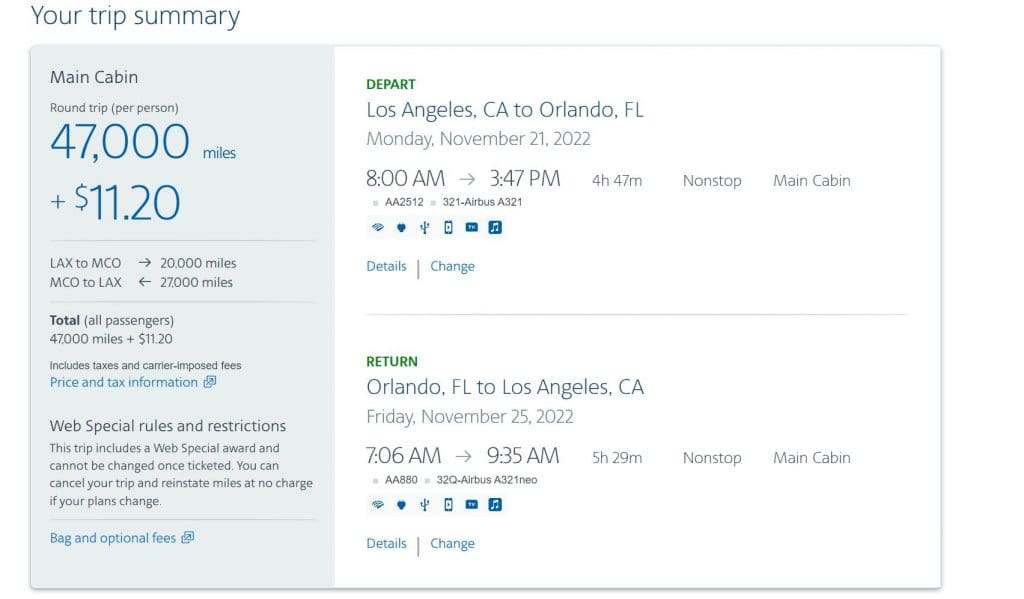Click the personal device entertainment icon for AA2512

coord(448,227)
